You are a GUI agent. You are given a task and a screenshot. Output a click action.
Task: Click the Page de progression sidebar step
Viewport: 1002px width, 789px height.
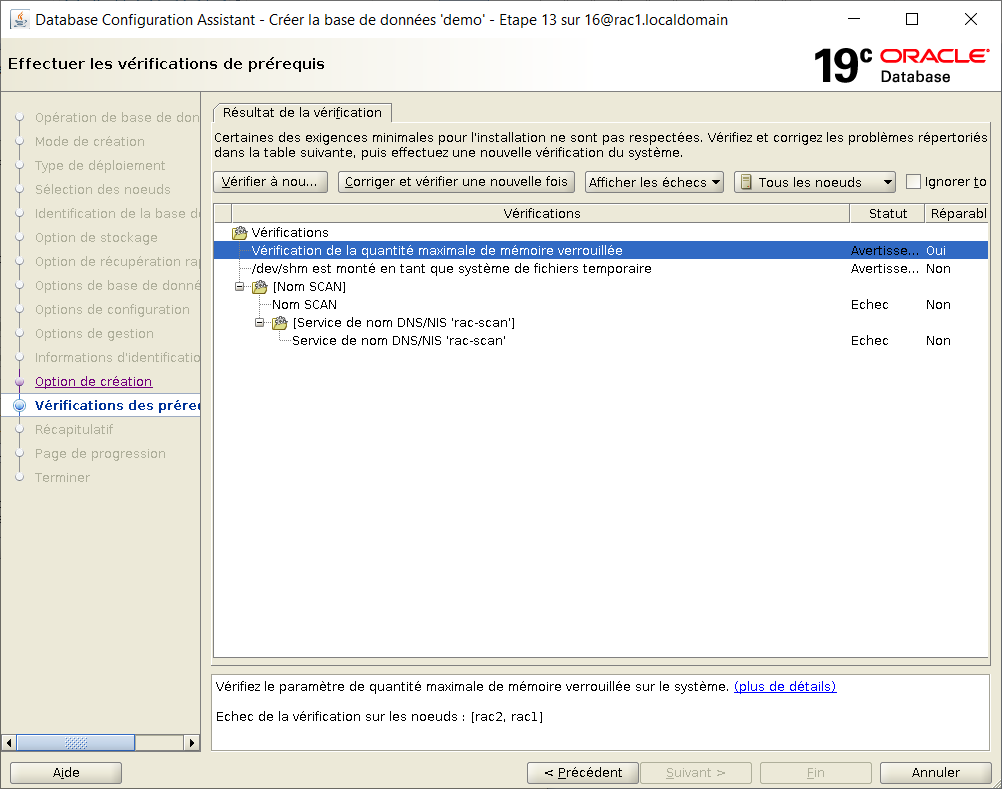[100, 454]
